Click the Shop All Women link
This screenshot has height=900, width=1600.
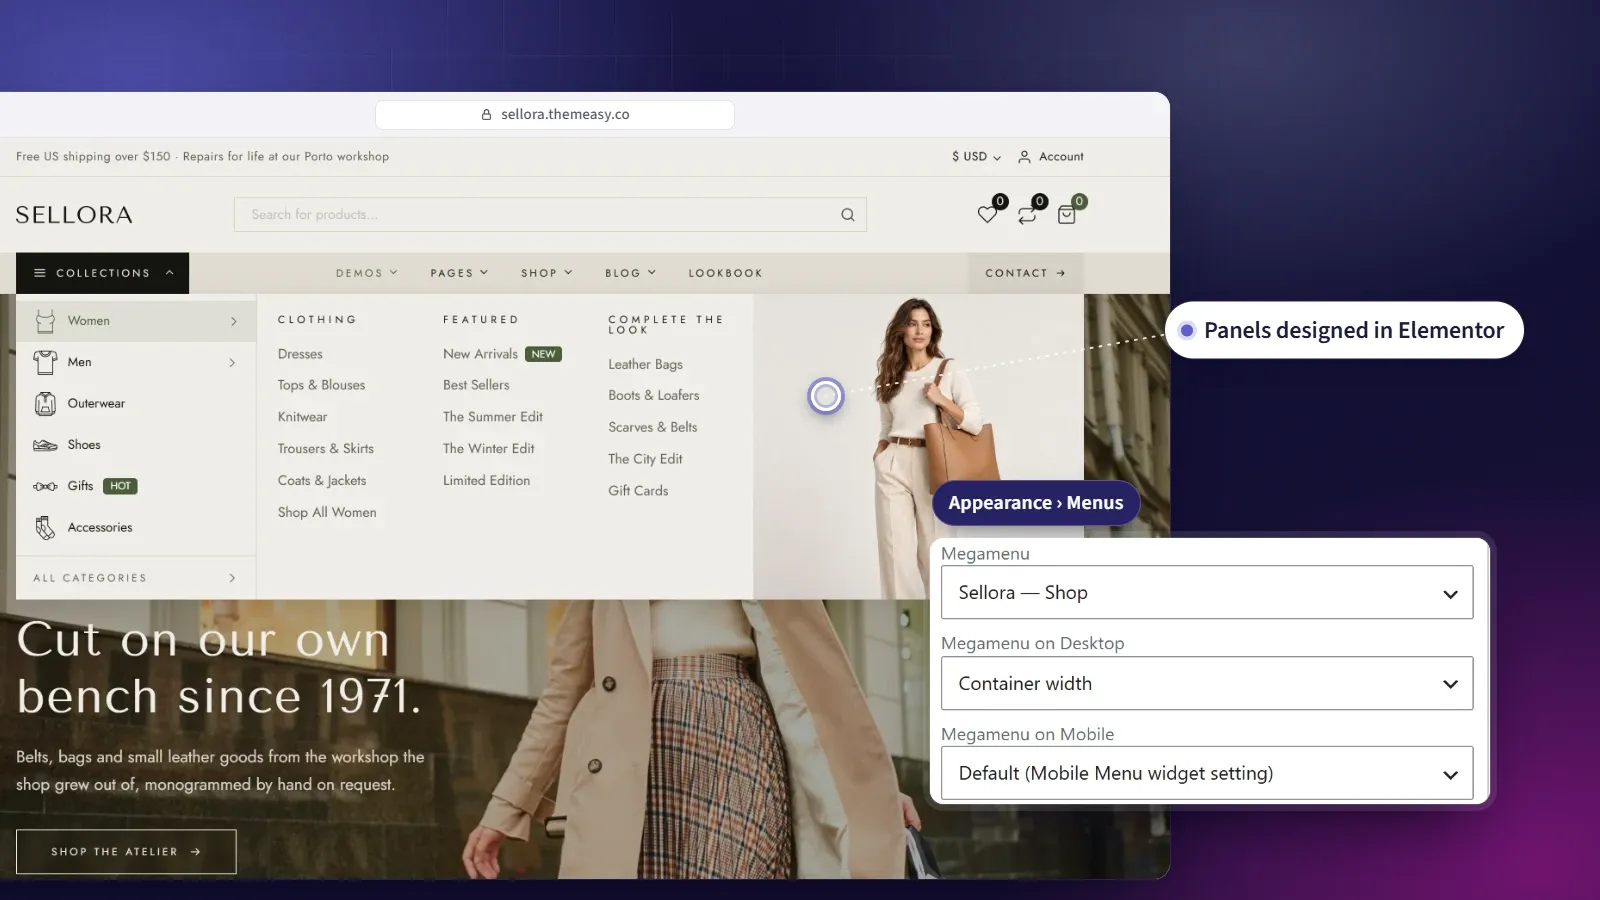tap(327, 512)
